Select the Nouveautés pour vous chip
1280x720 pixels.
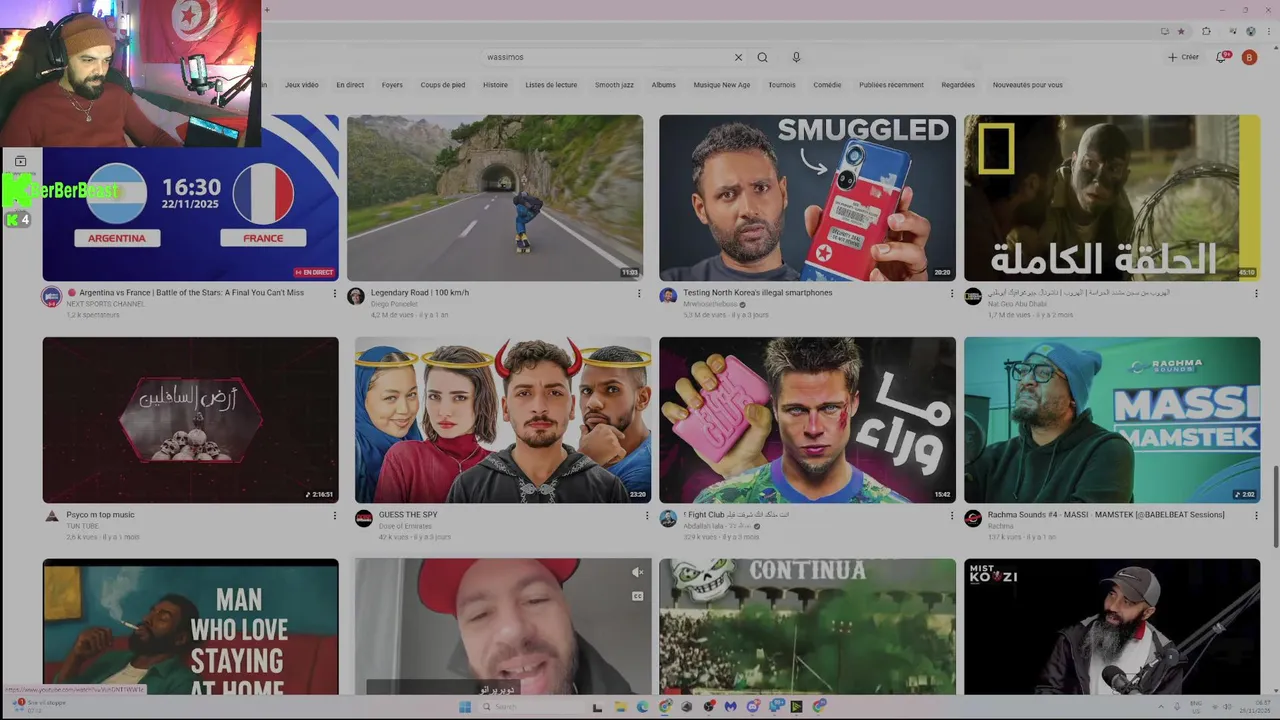(x=1027, y=85)
